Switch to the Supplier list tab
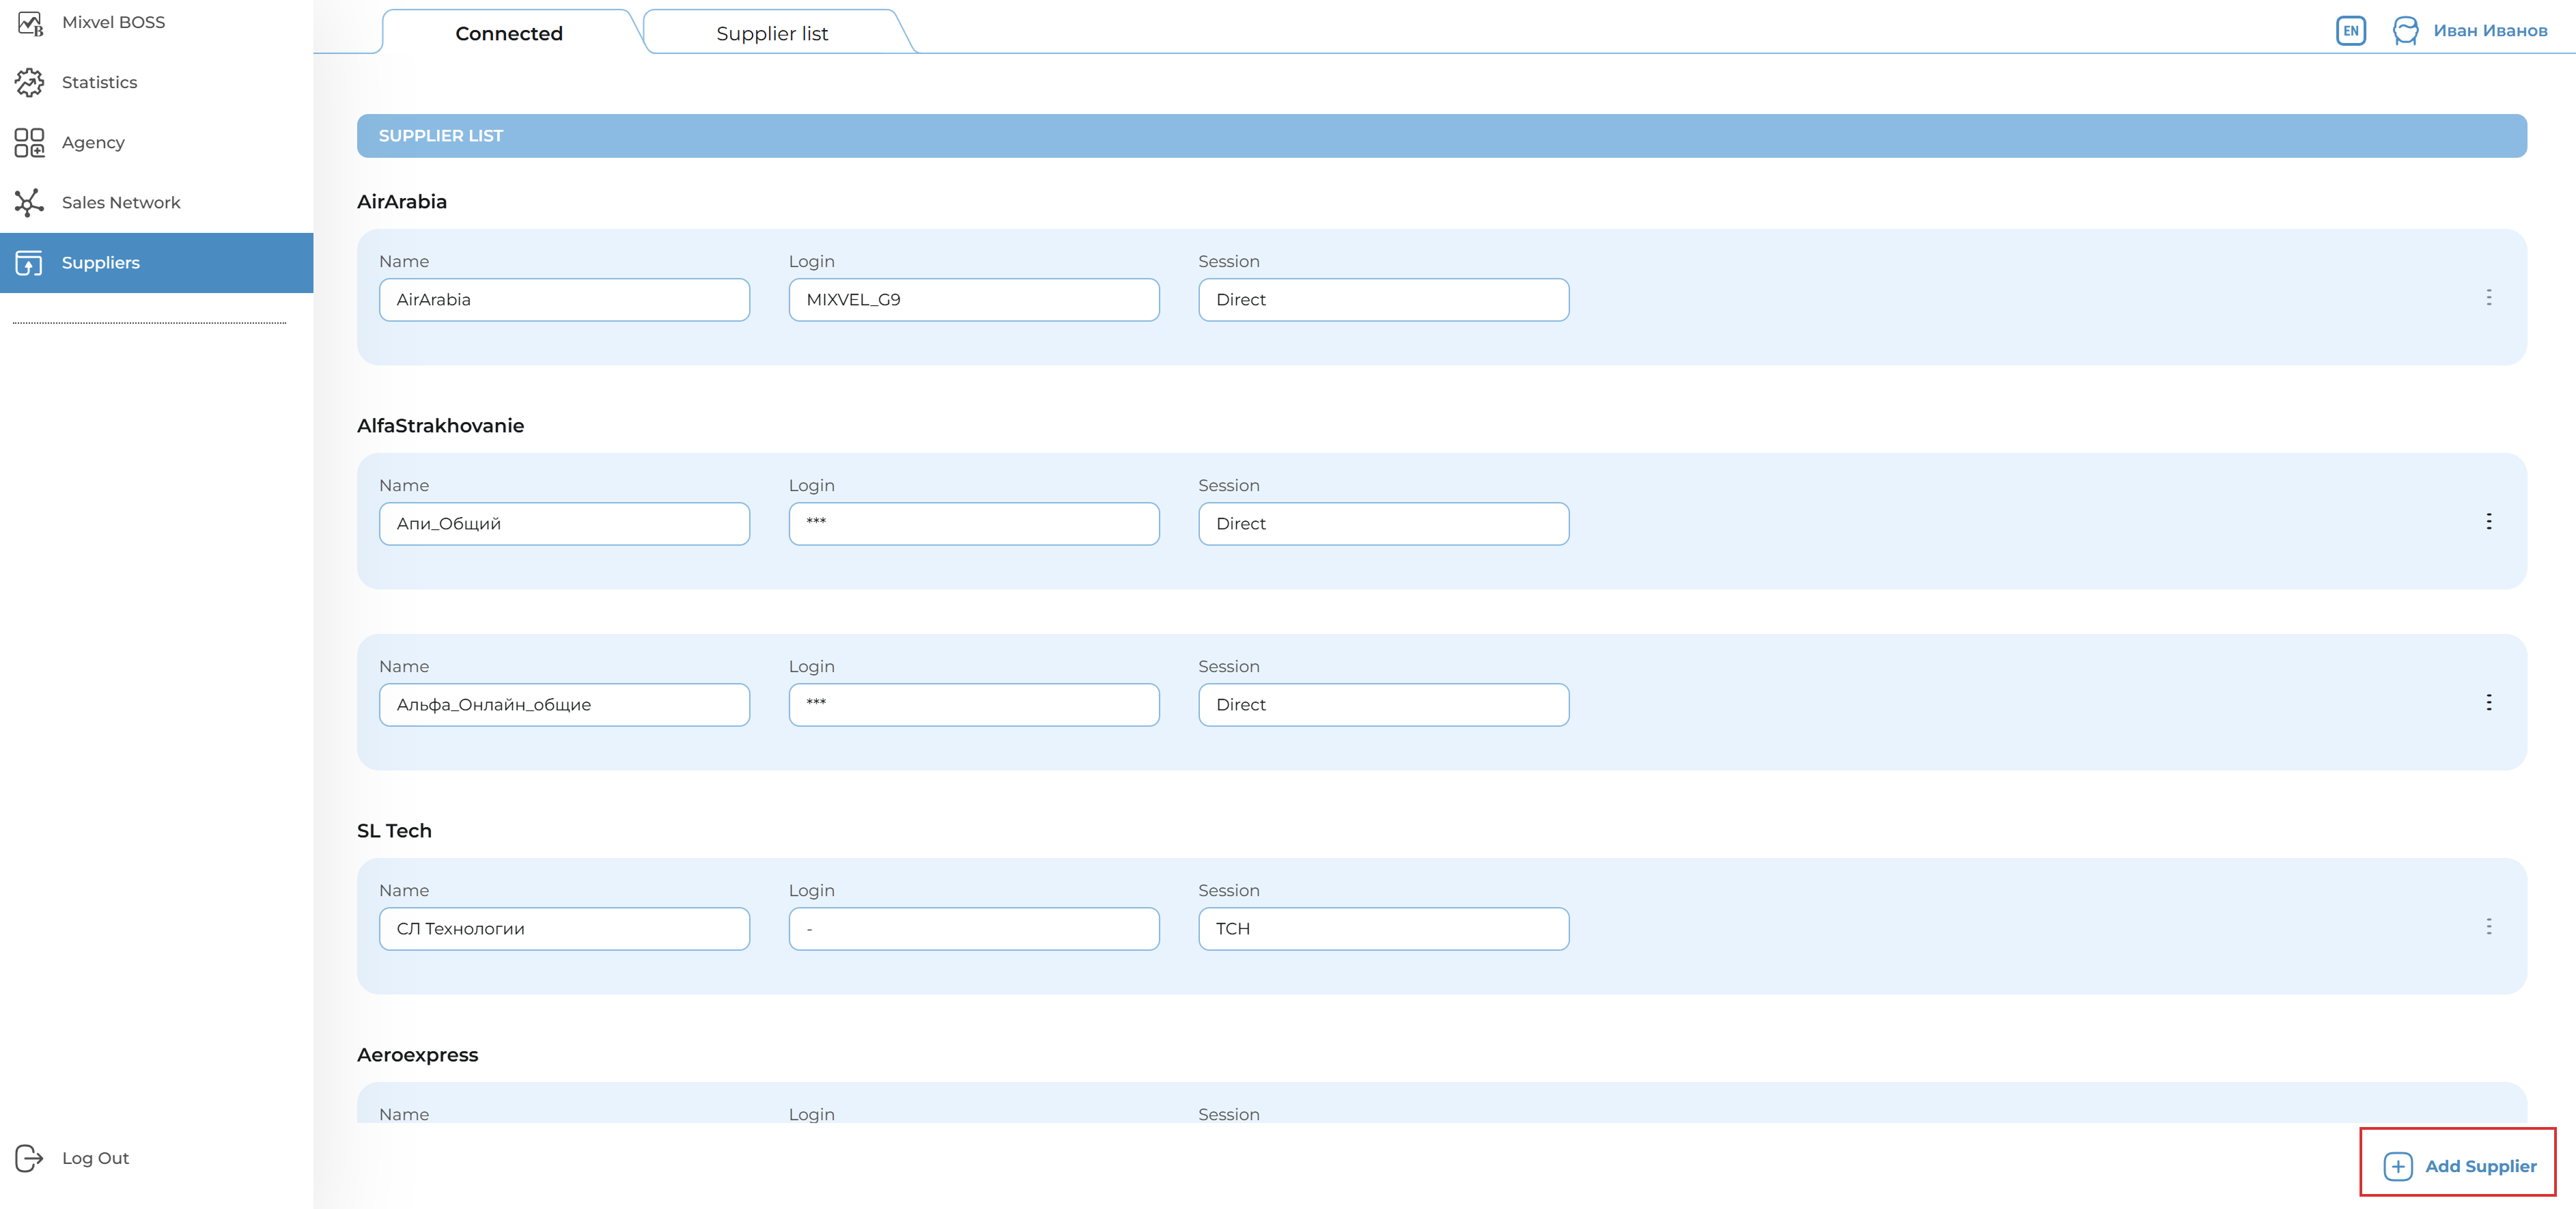The image size is (2576, 1209). (x=772, y=34)
